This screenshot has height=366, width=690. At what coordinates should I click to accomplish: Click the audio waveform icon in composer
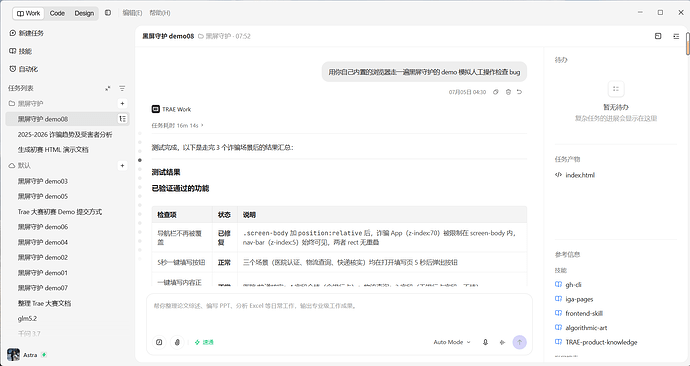(x=502, y=342)
